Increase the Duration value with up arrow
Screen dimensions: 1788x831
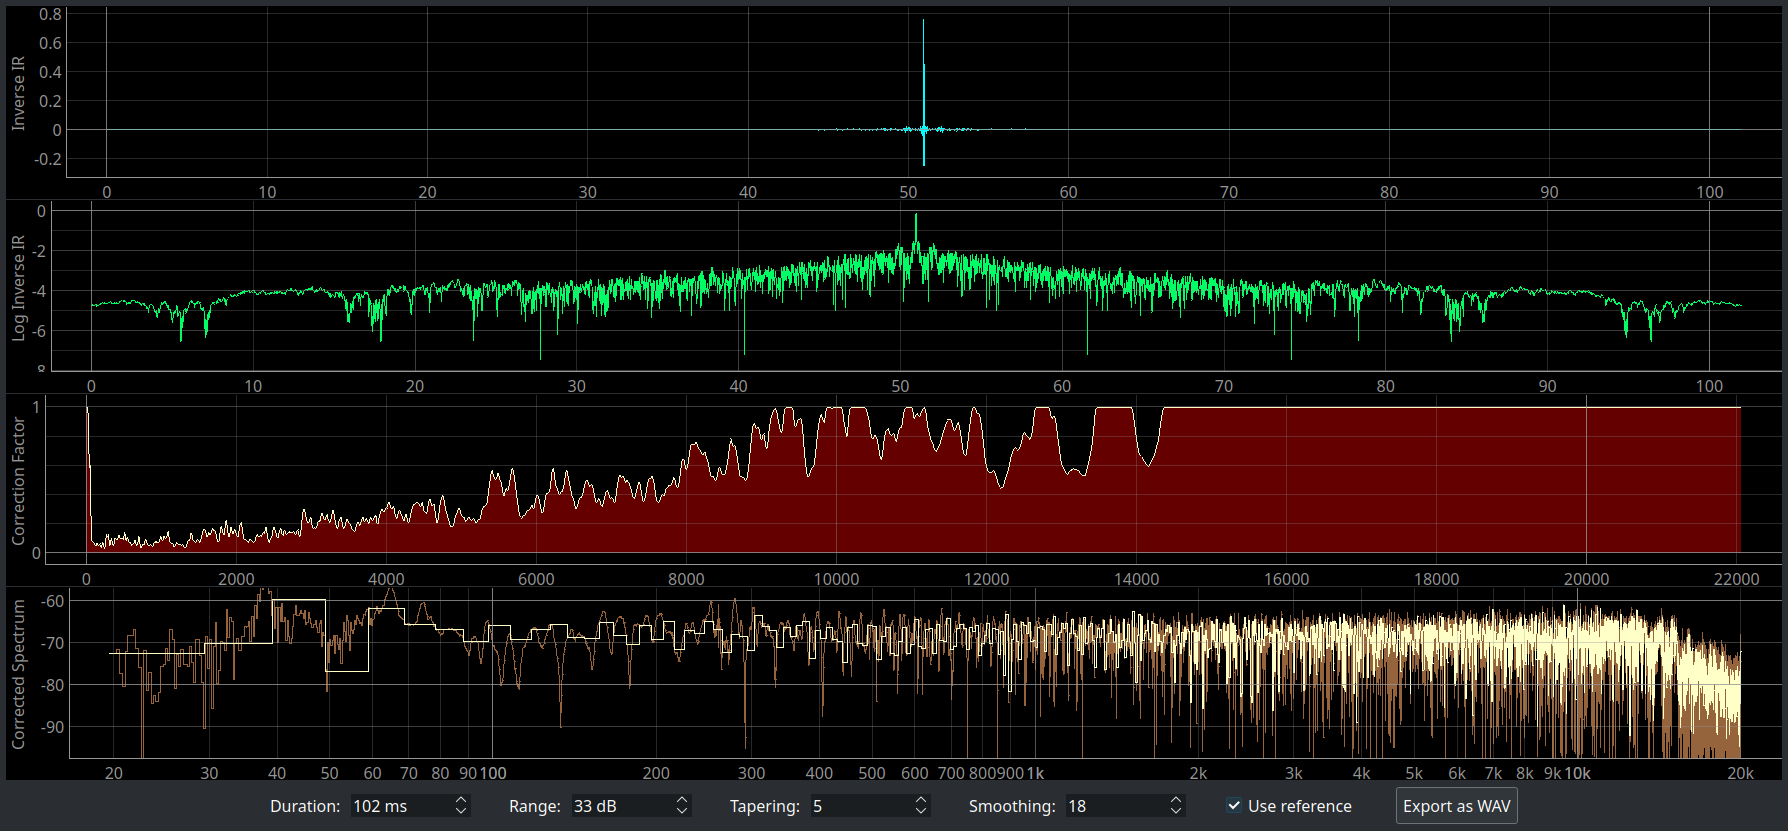click(x=461, y=800)
